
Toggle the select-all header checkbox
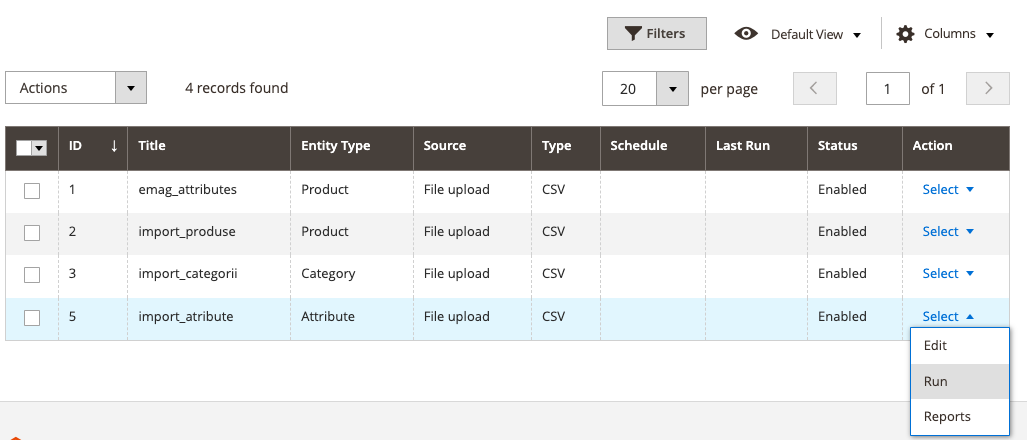pos(24,149)
